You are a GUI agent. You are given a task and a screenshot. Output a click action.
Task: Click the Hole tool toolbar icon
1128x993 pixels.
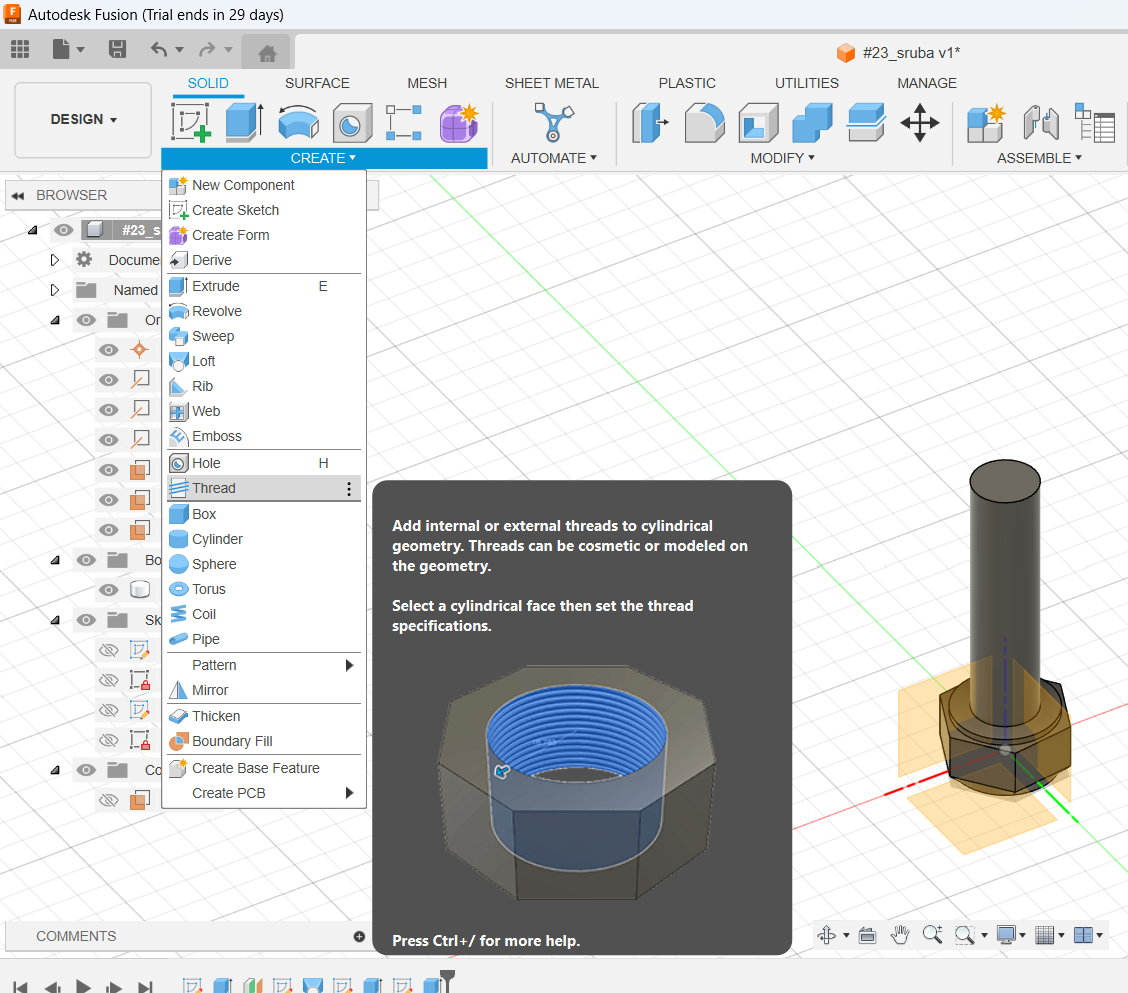coord(352,122)
